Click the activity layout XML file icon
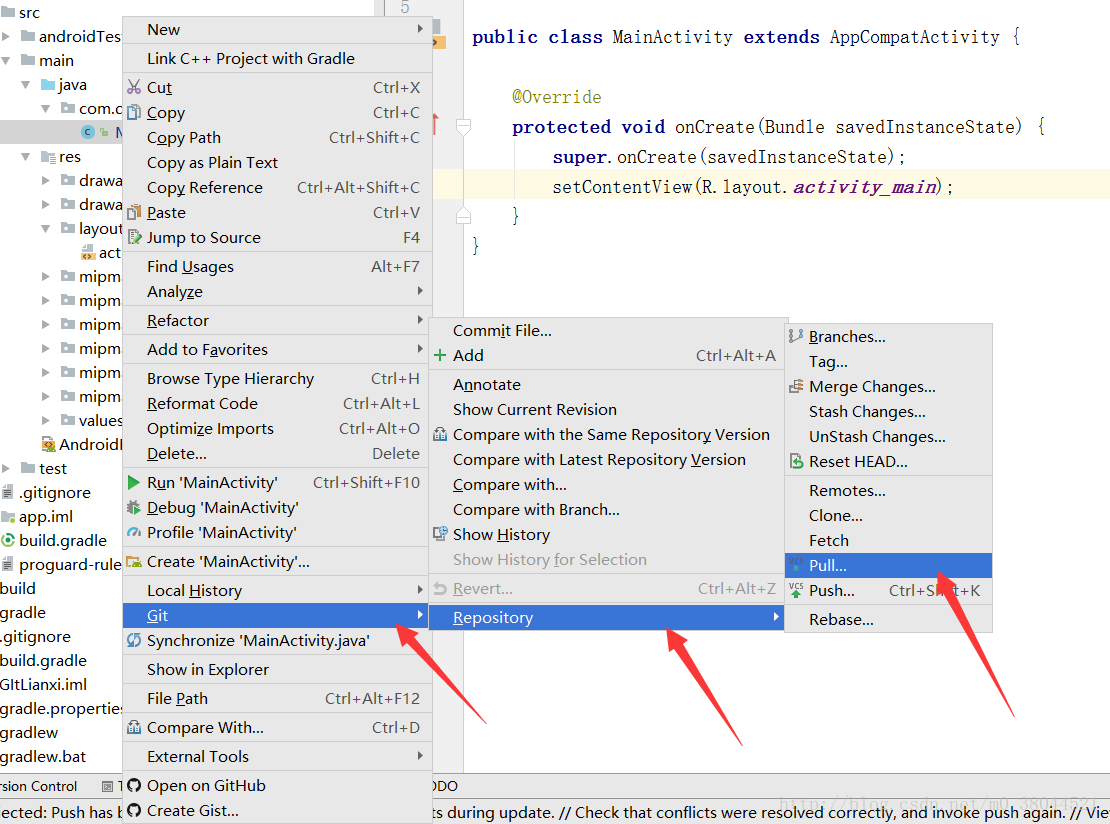This screenshot has height=824, width=1110. (x=88, y=253)
